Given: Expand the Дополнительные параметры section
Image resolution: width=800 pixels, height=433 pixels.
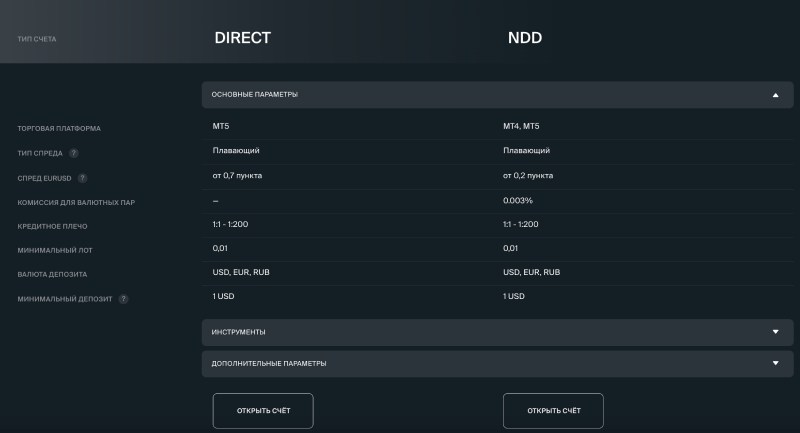Looking at the screenshot, I should (x=775, y=363).
